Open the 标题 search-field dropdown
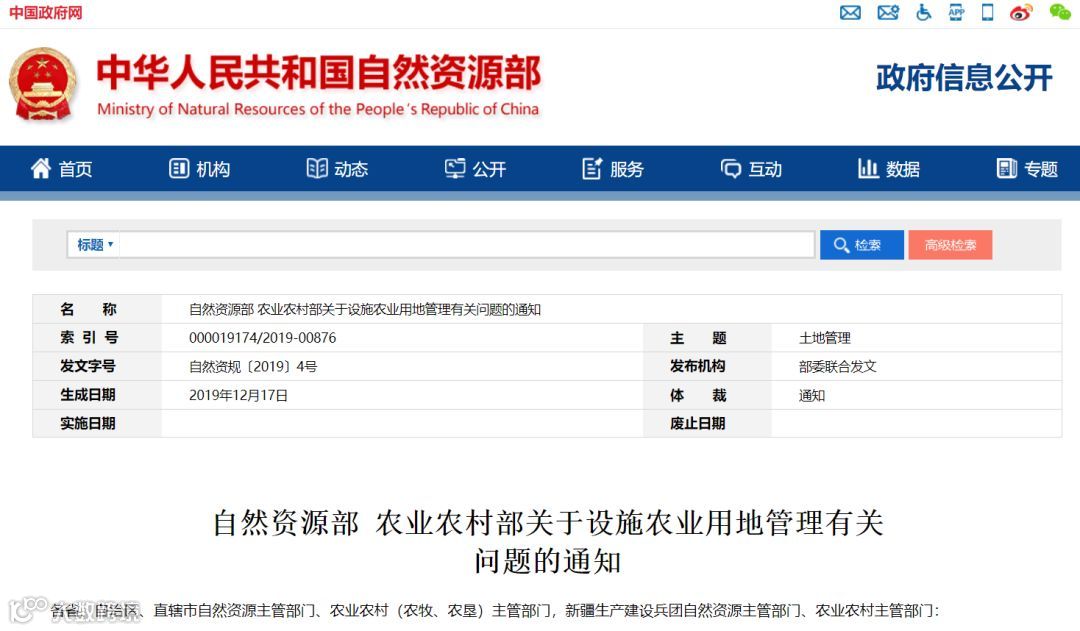Viewport: 1080px width, 631px height. tap(94, 245)
